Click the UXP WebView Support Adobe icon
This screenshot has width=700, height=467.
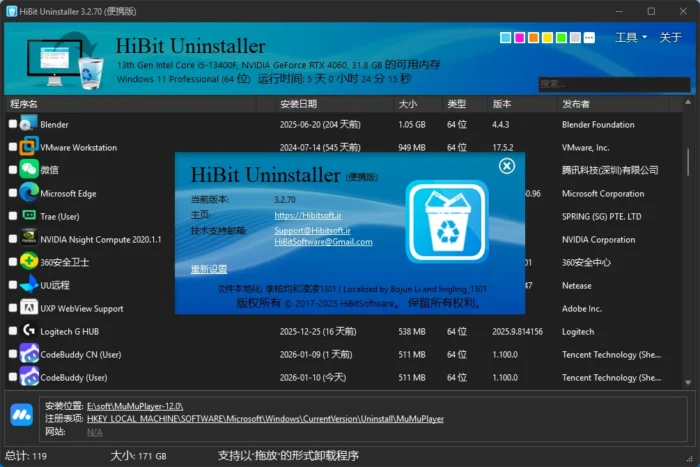coord(29,308)
